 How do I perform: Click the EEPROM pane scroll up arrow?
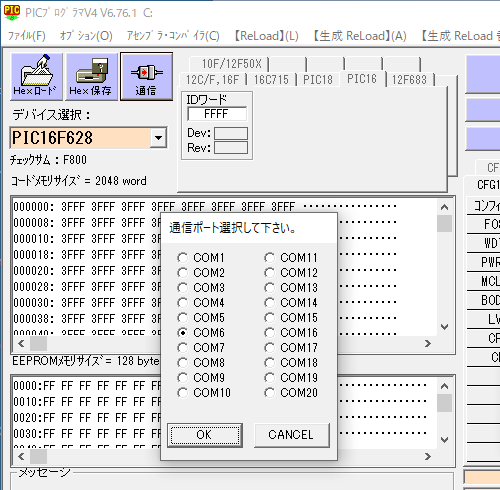click(x=444, y=386)
